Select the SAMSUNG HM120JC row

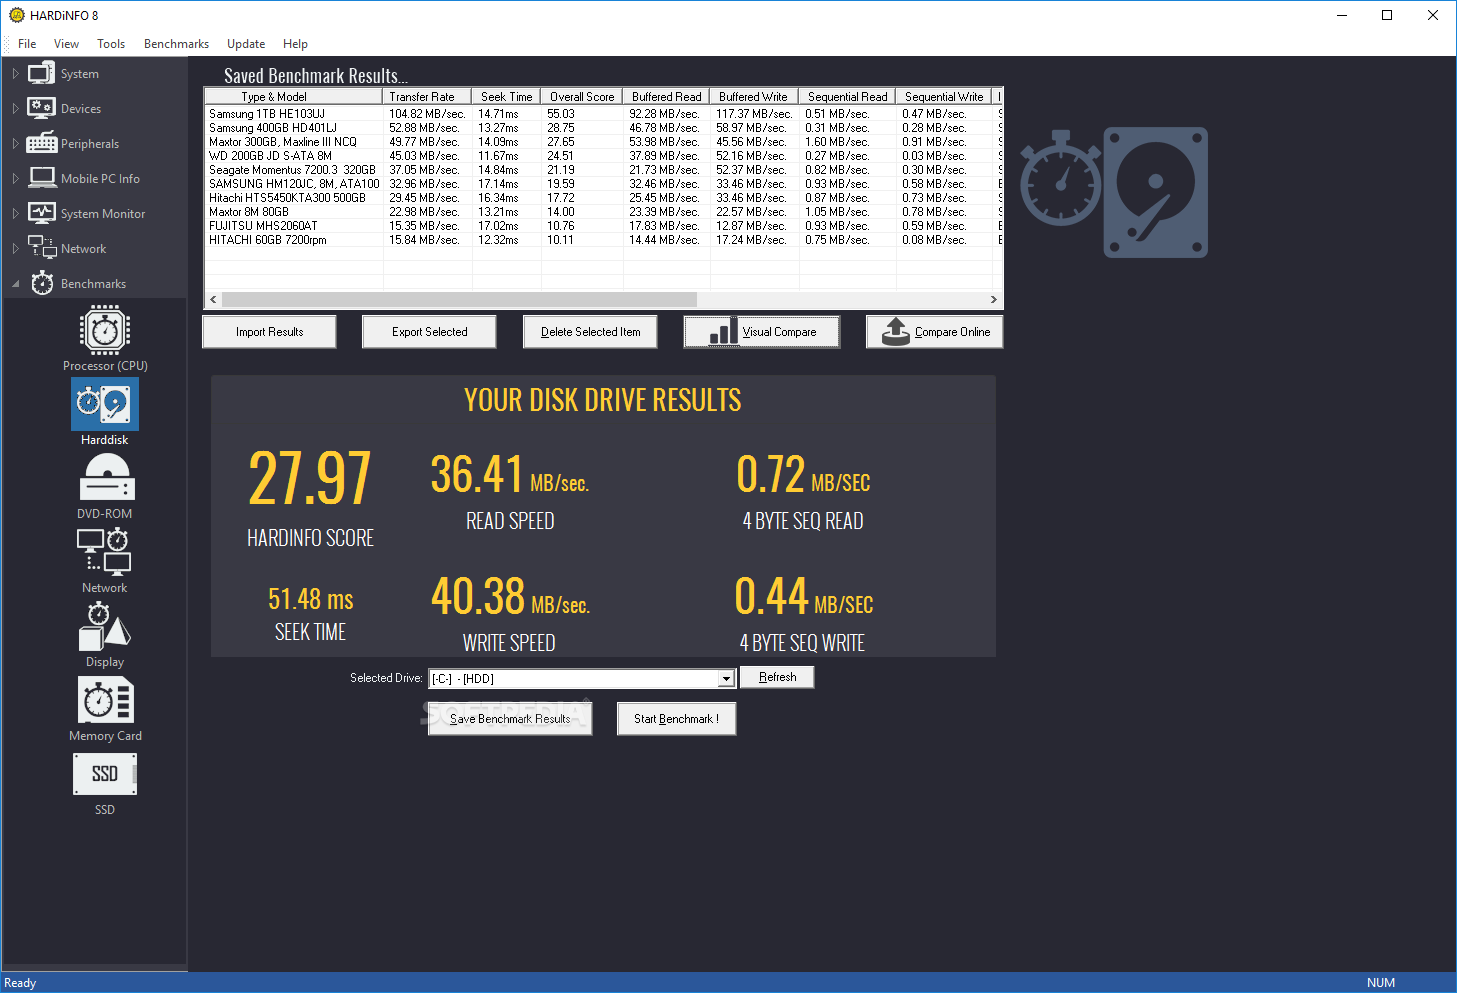click(603, 184)
